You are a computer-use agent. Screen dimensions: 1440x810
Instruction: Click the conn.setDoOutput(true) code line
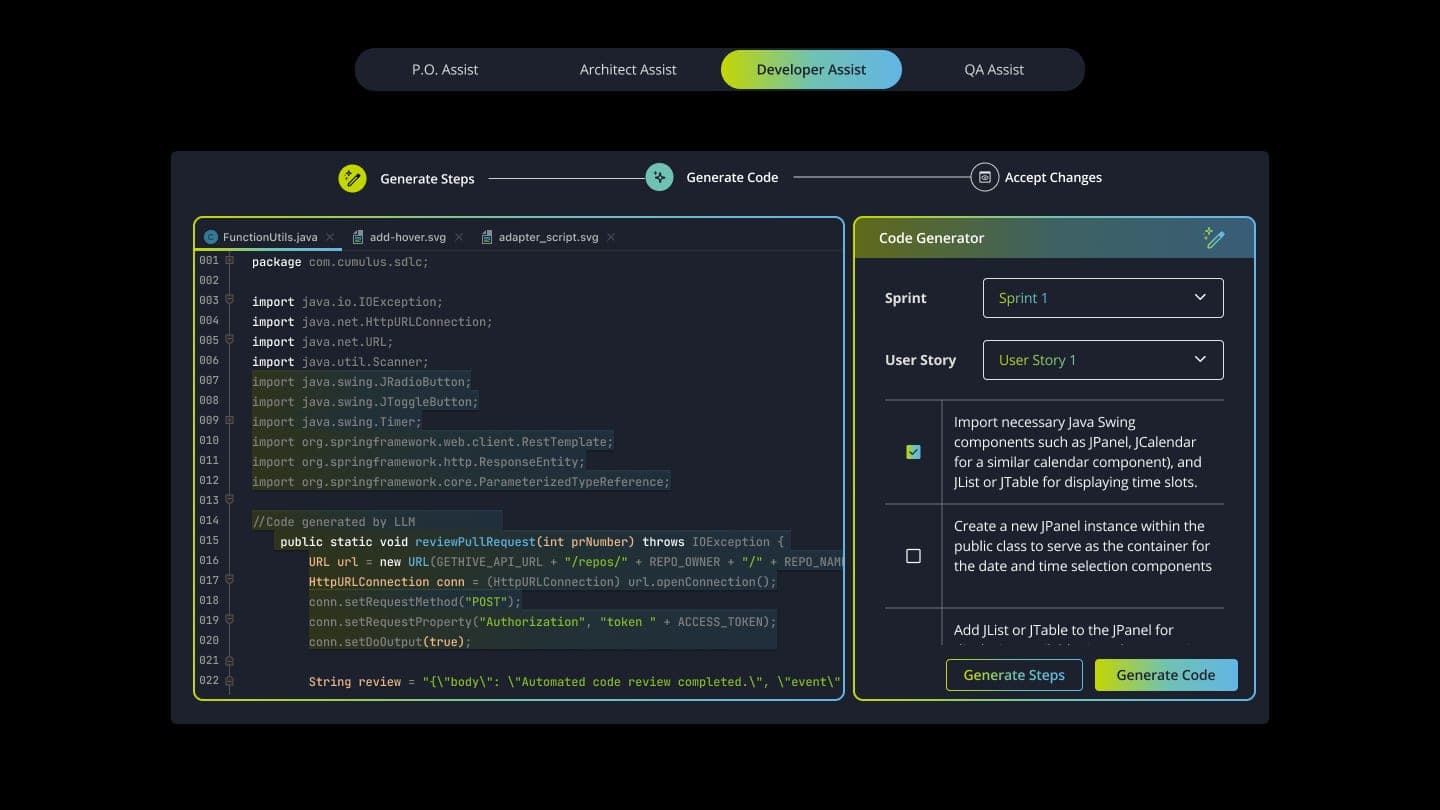click(x=390, y=642)
